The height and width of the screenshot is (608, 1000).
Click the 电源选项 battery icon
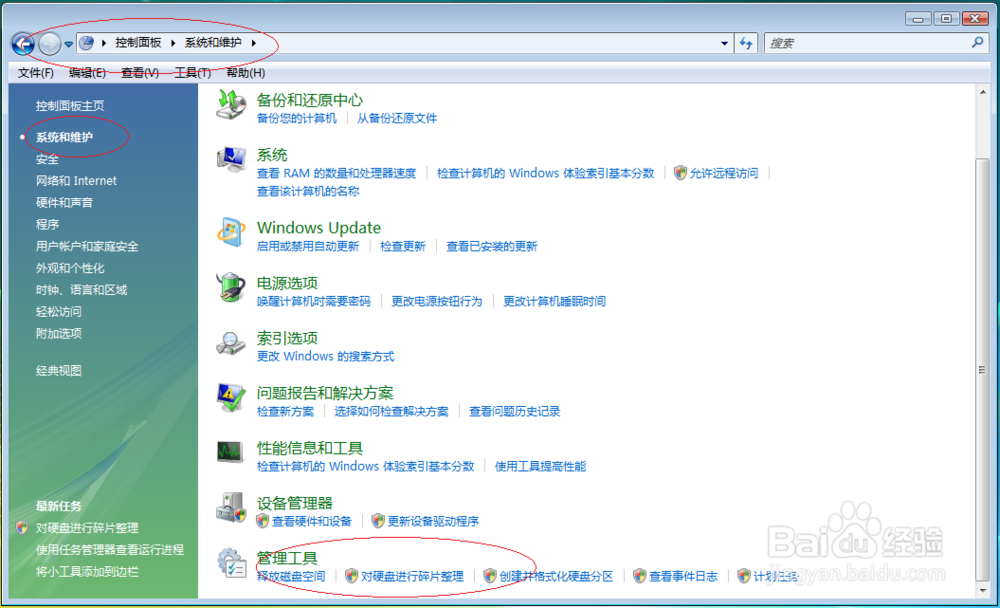click(231, 287)
